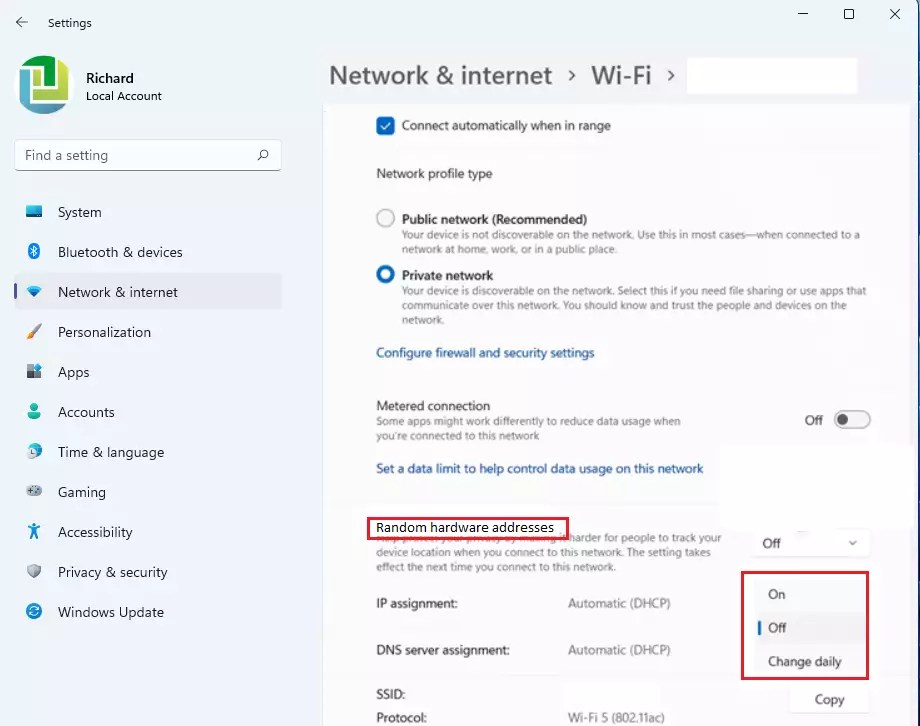
Task: Open the Accounts settings
Action: tap(88, 412)
